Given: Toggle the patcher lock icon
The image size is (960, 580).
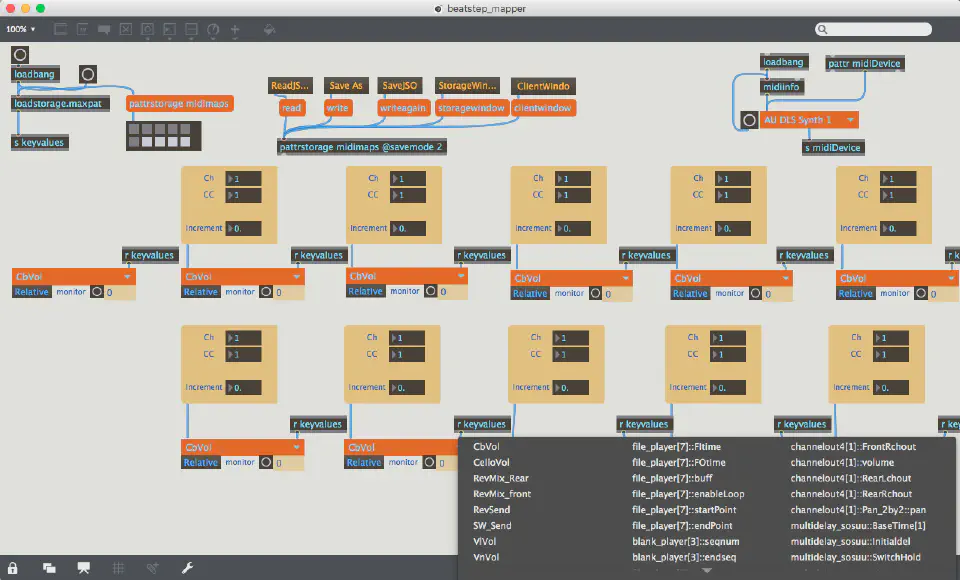Looking at the screenshot, I should 13,568.
